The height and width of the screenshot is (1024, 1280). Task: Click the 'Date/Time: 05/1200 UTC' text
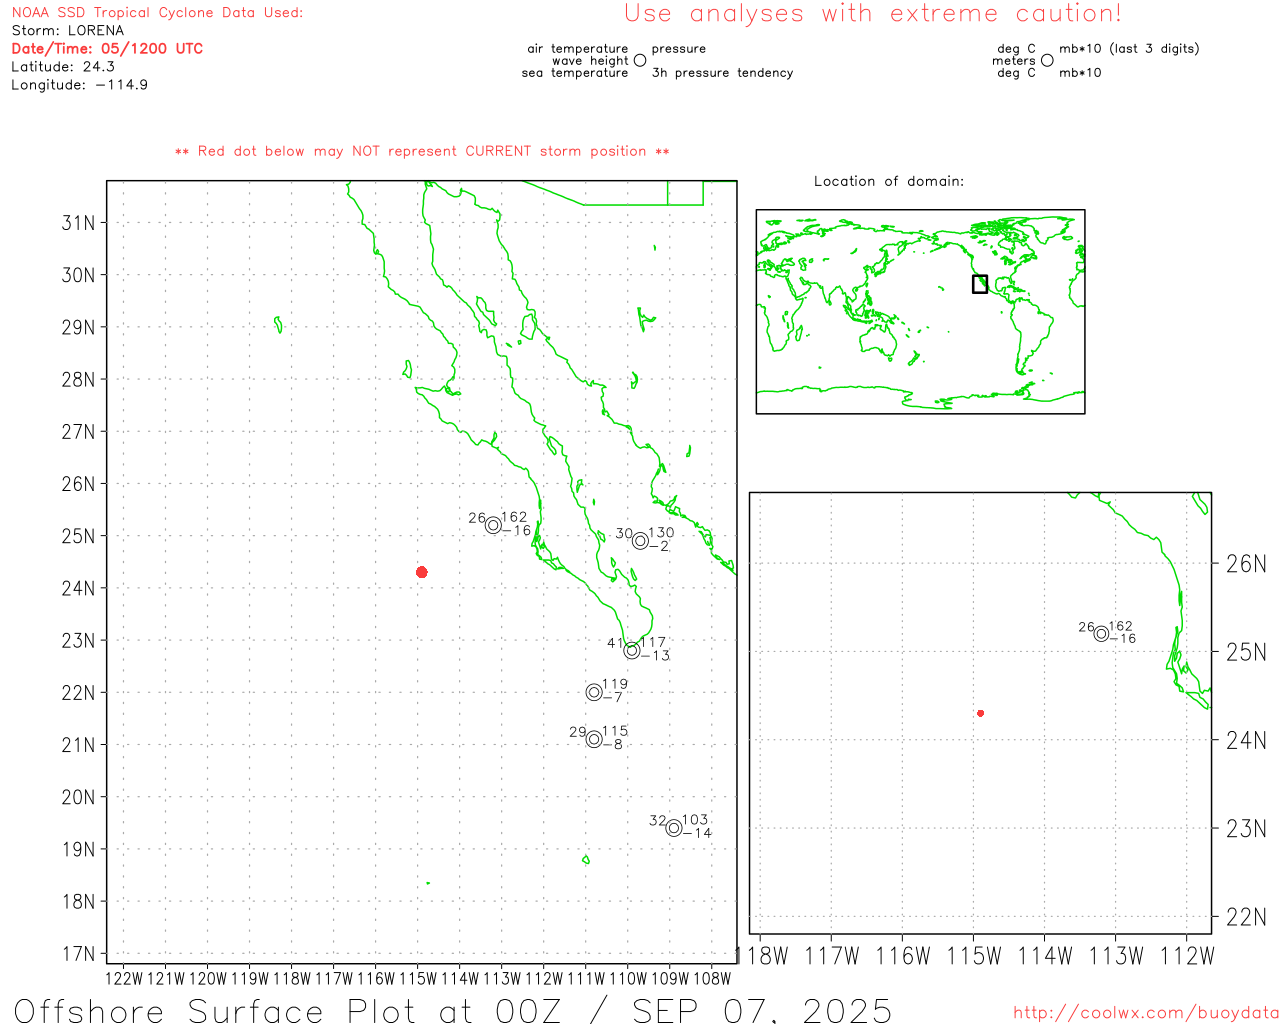107,48
